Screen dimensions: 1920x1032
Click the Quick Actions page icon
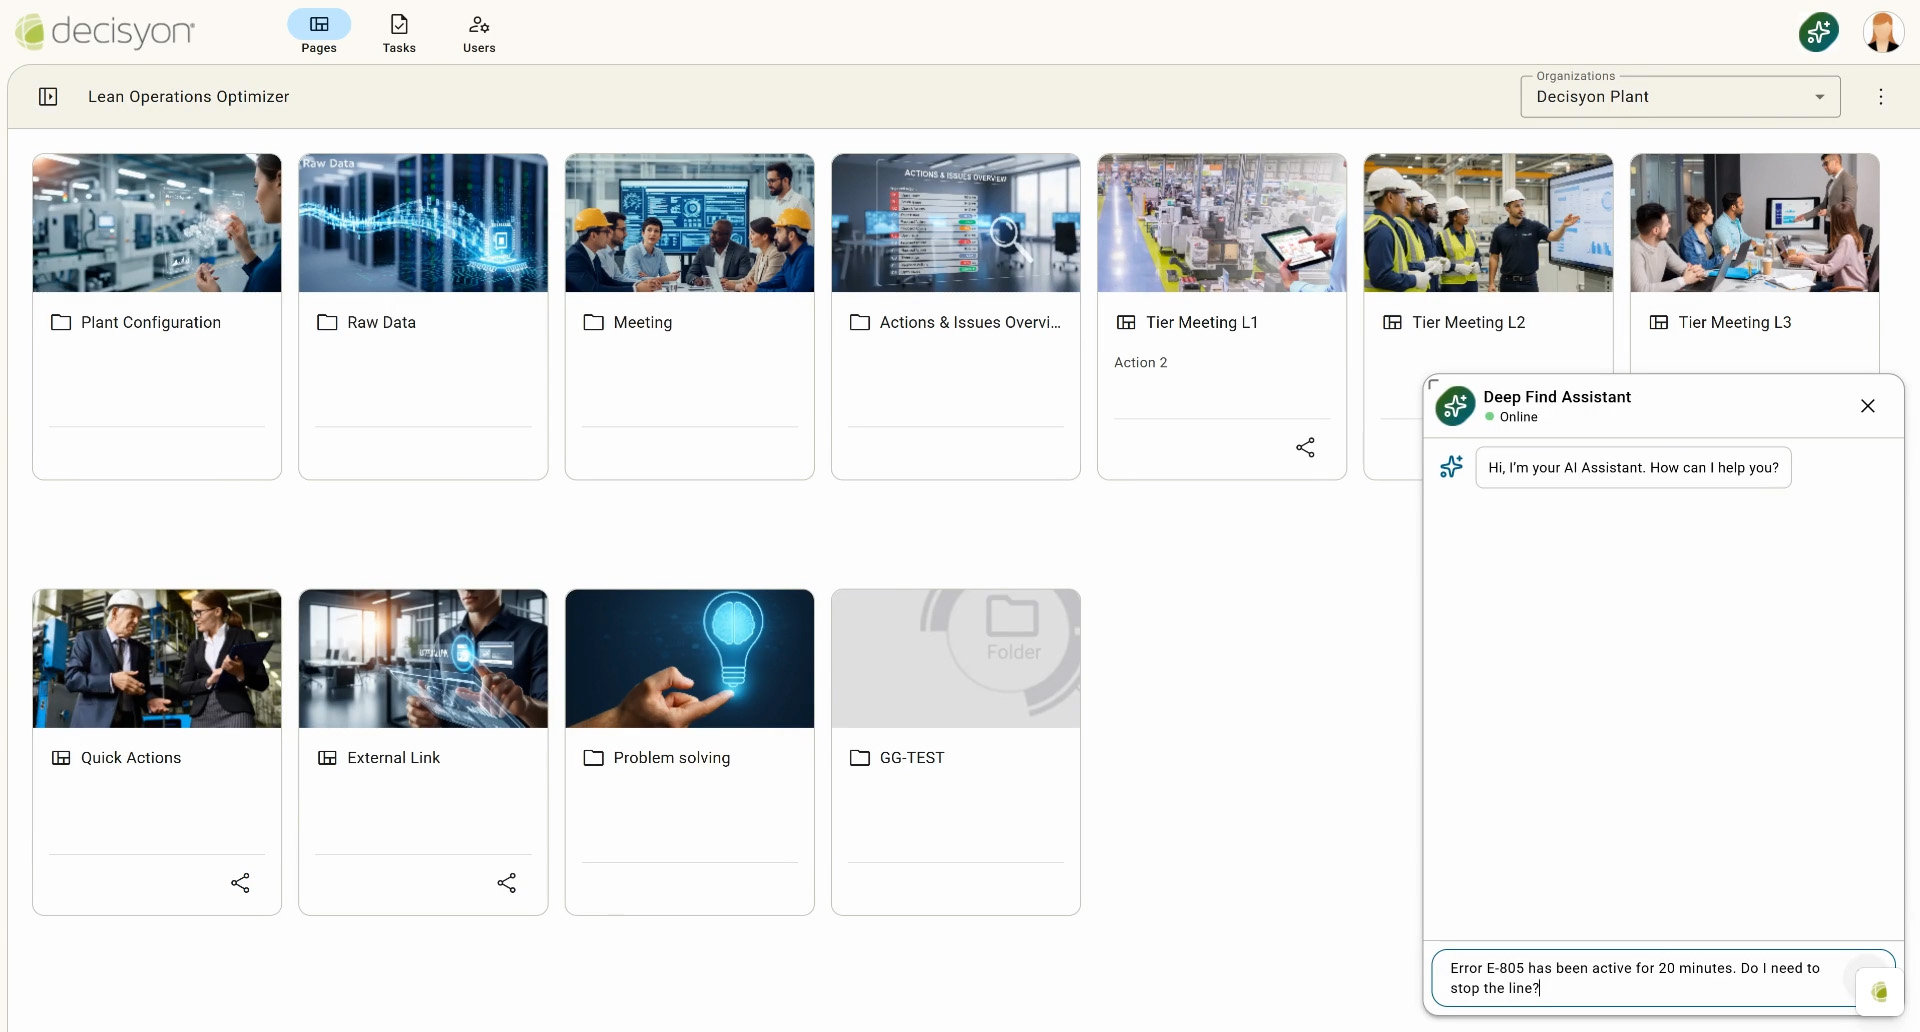[x=61, y=758]
